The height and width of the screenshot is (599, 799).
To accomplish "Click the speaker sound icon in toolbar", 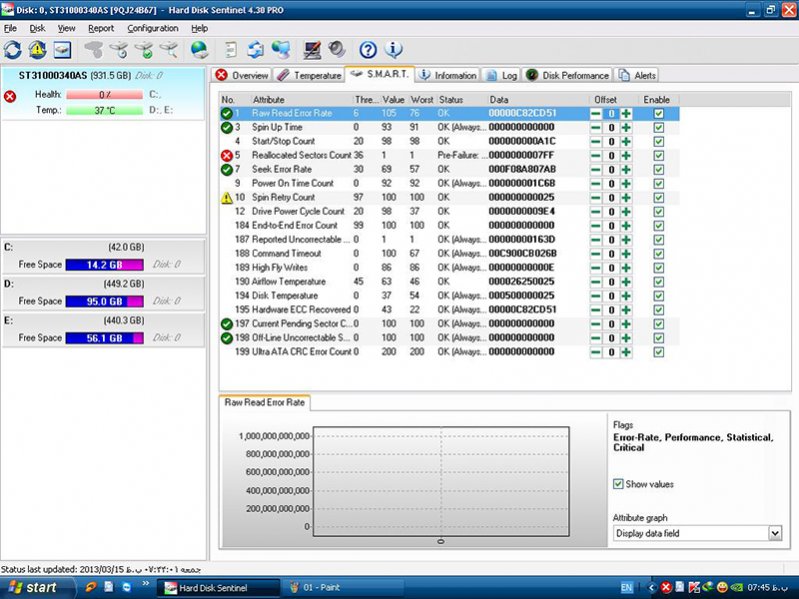I will tap(337, 50).
